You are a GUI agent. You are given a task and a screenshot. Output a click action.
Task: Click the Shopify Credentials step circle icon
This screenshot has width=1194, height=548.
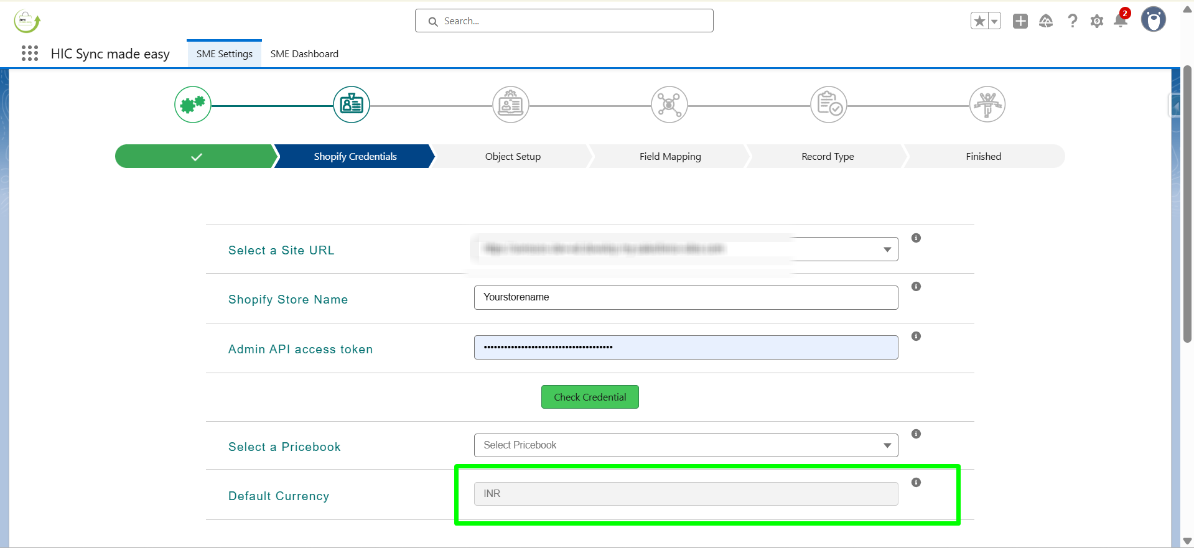coord(351,104)
